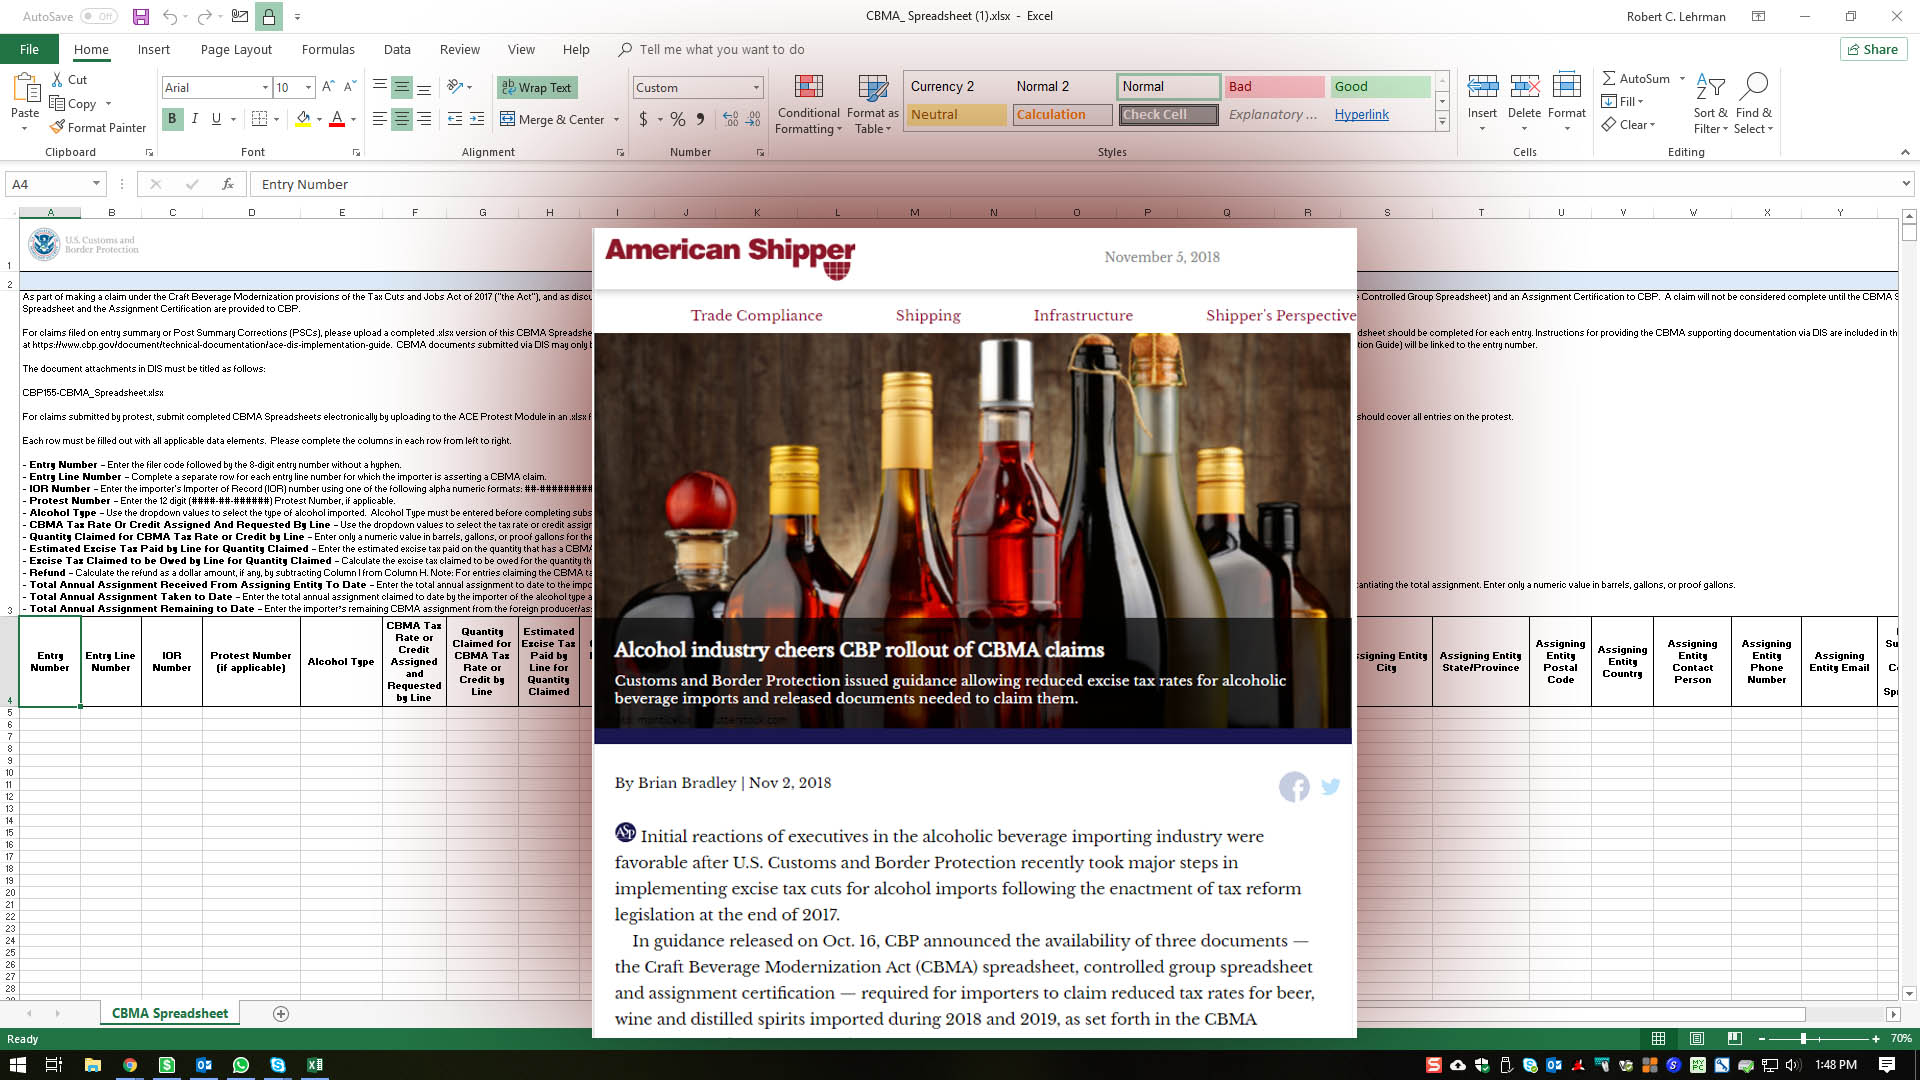This screenshot has height=1080, width=1920.
Task: Click the zoom slider in status bar
Action: coord(1803,1039)
